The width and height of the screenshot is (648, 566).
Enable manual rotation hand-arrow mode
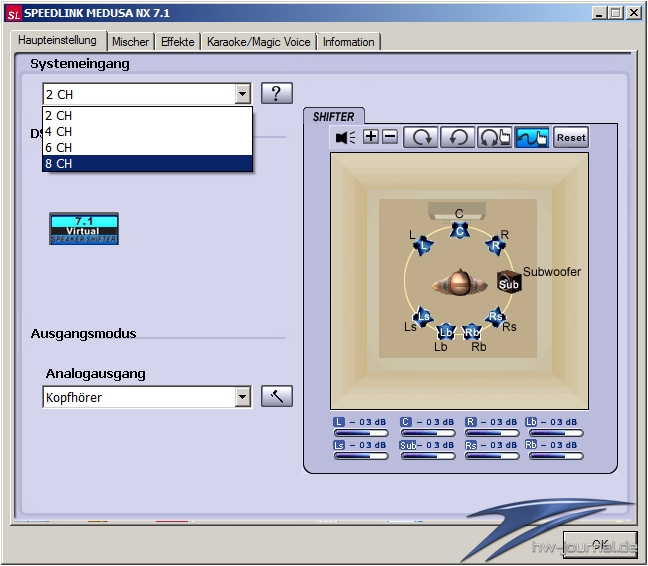(x=495, y=137)
